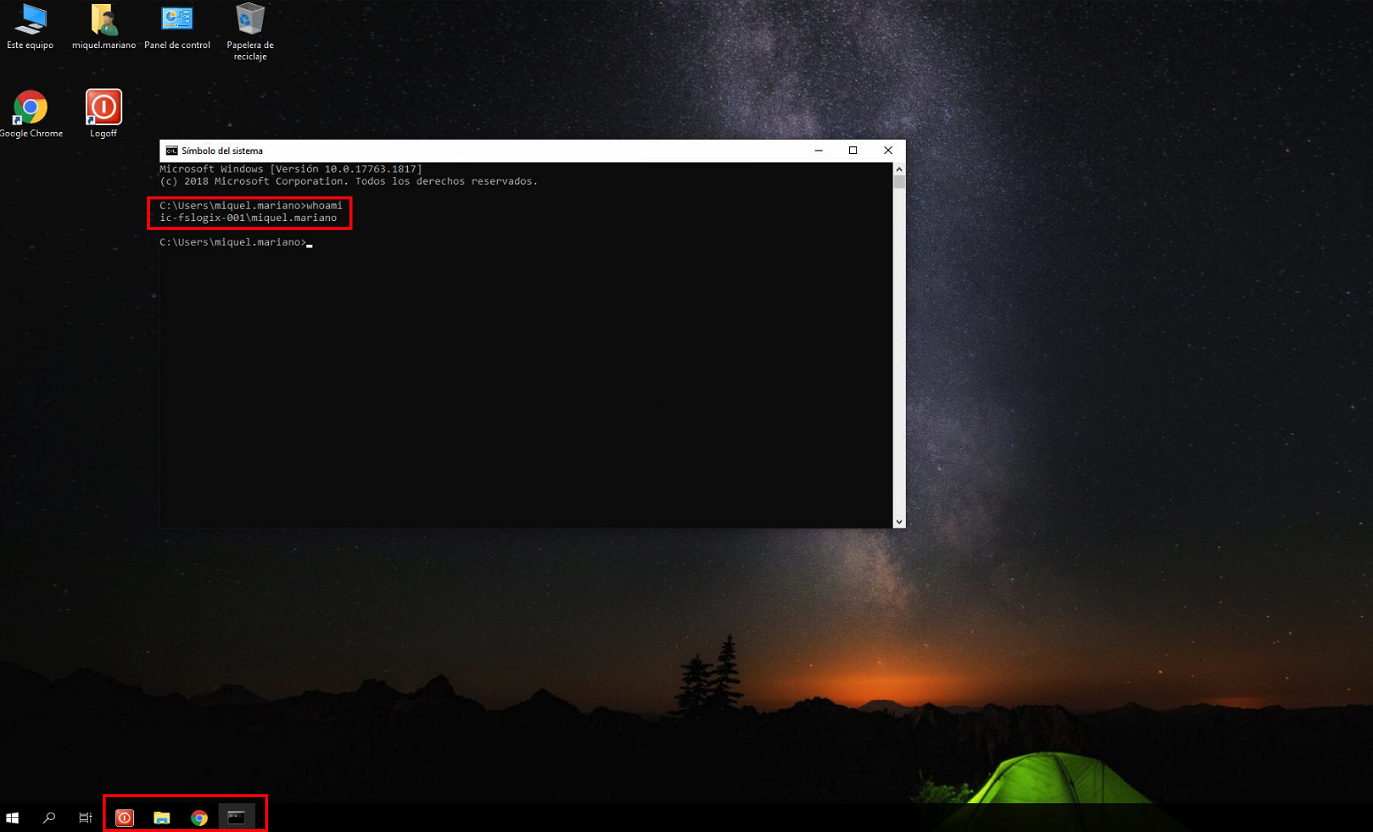Click the last prompt line with the cursor
Screen dimensions: 1373x832
[x=236, y=242]
